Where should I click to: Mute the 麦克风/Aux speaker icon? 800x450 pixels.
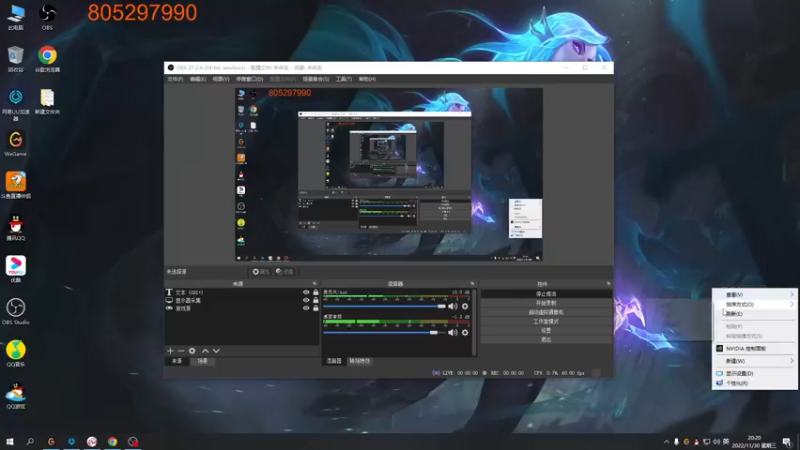point(453,306)
